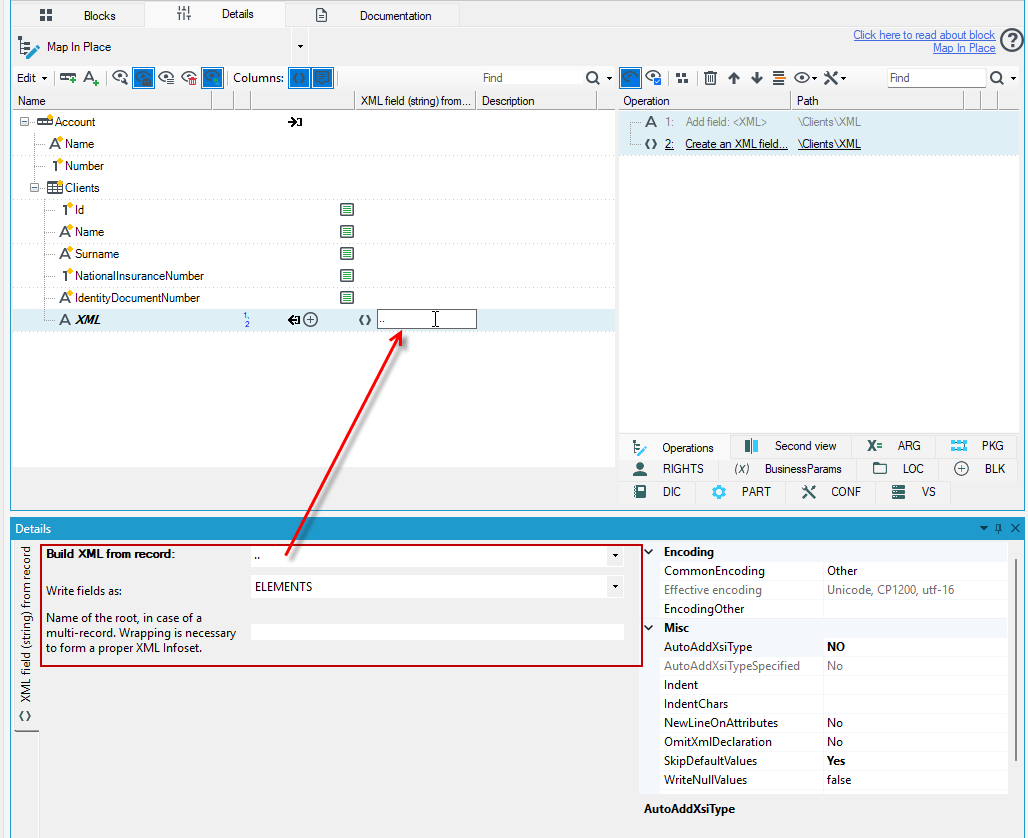Collapse the Encoding property group

649,552
